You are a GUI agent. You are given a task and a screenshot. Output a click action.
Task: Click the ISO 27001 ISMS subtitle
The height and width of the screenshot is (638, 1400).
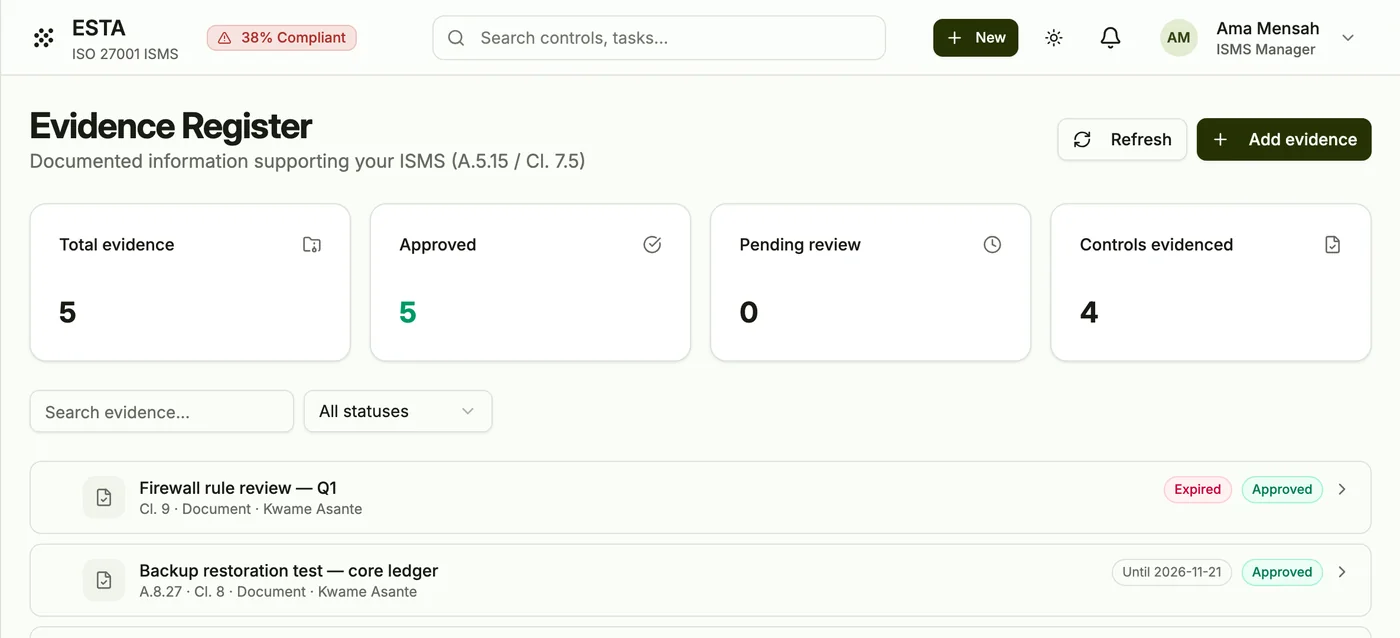click(125, 54)
